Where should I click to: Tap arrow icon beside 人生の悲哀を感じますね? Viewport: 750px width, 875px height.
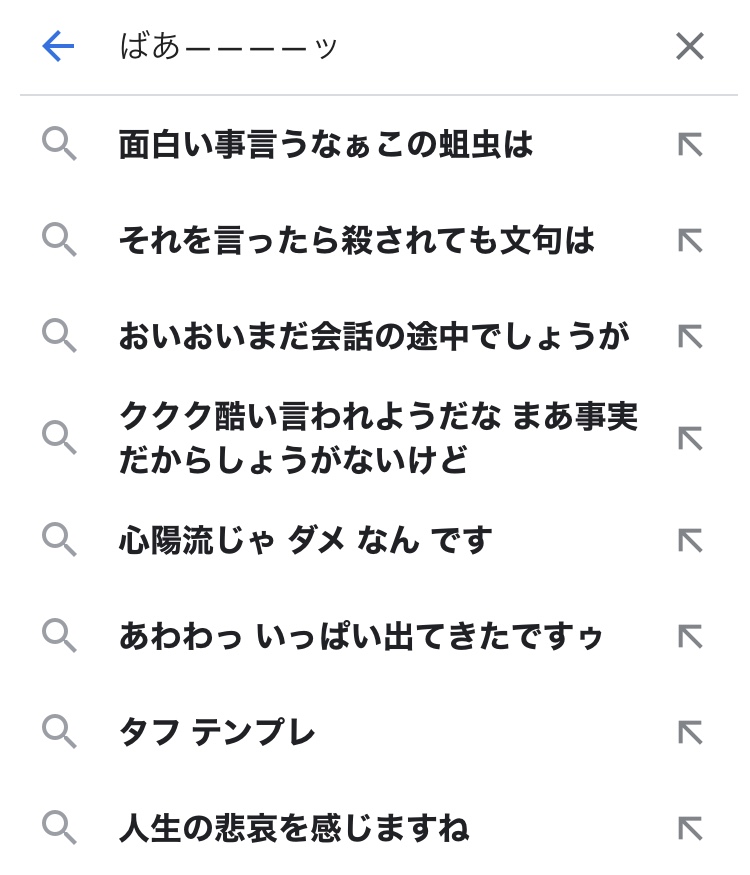click(689, 828)
